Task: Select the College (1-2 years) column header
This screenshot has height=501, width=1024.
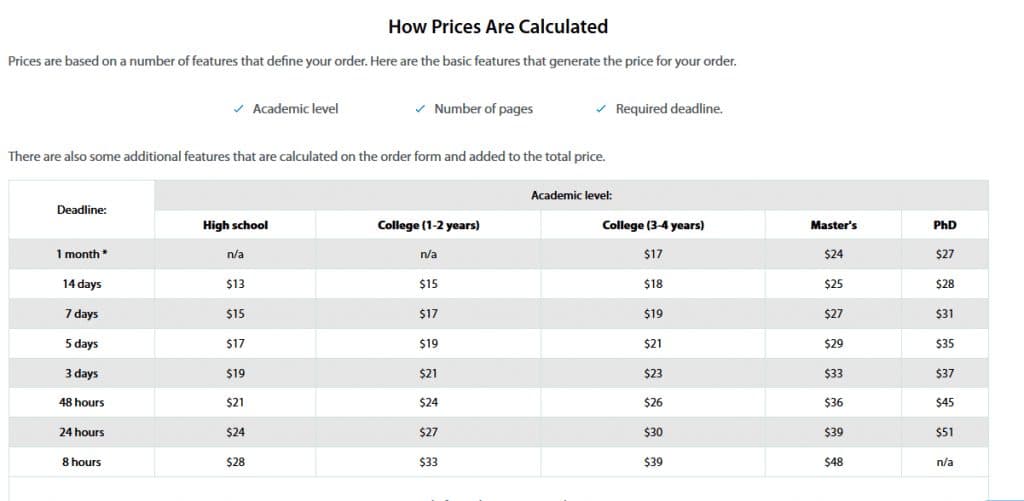Action: [x=428, y=225]
